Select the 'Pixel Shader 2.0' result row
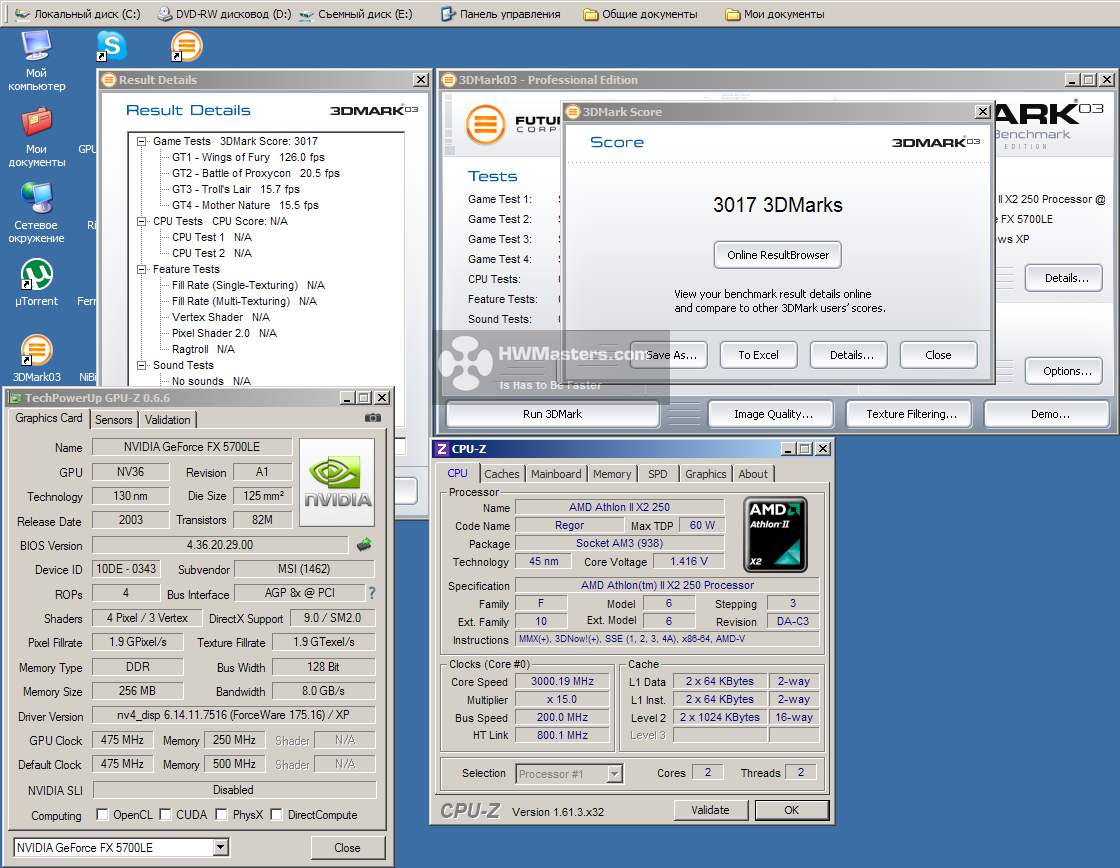The height and width of the screenshot is (868, 1120). click(x=224, y=333)
